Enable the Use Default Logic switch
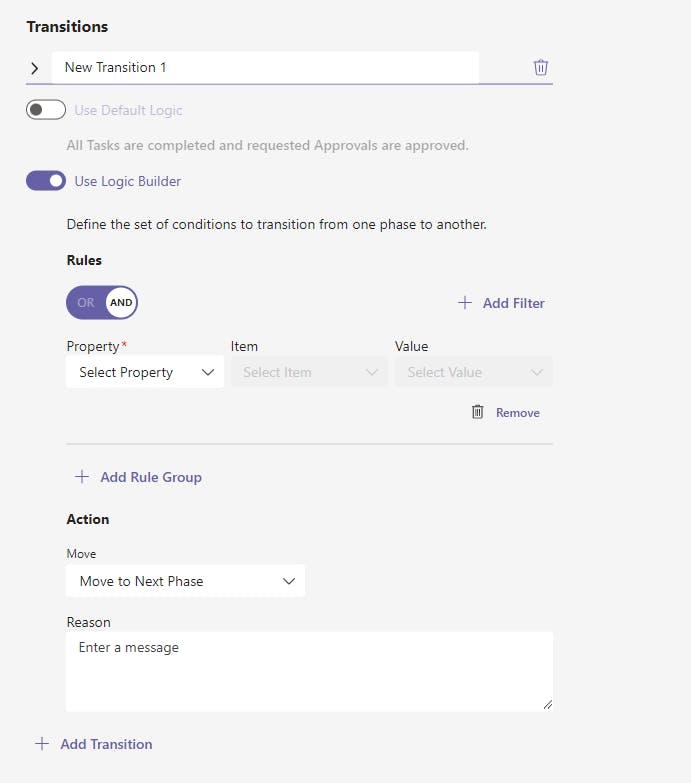The height and width of the screenshot is (783, 691). [x=46, y=110]
